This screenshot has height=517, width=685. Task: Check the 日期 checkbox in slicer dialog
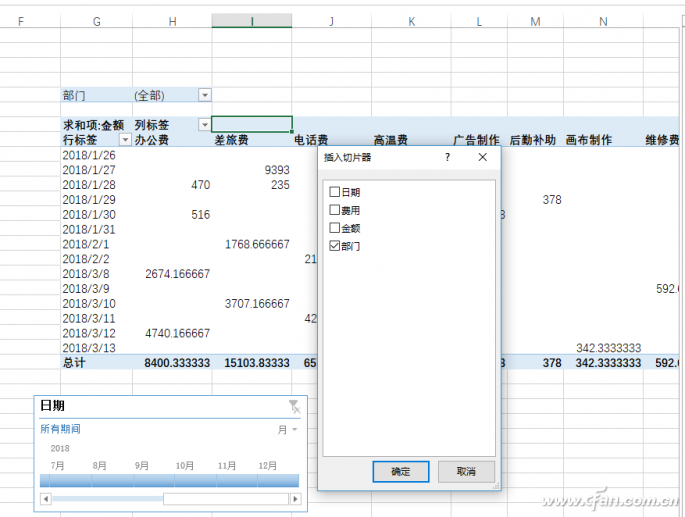pos(335,192)
